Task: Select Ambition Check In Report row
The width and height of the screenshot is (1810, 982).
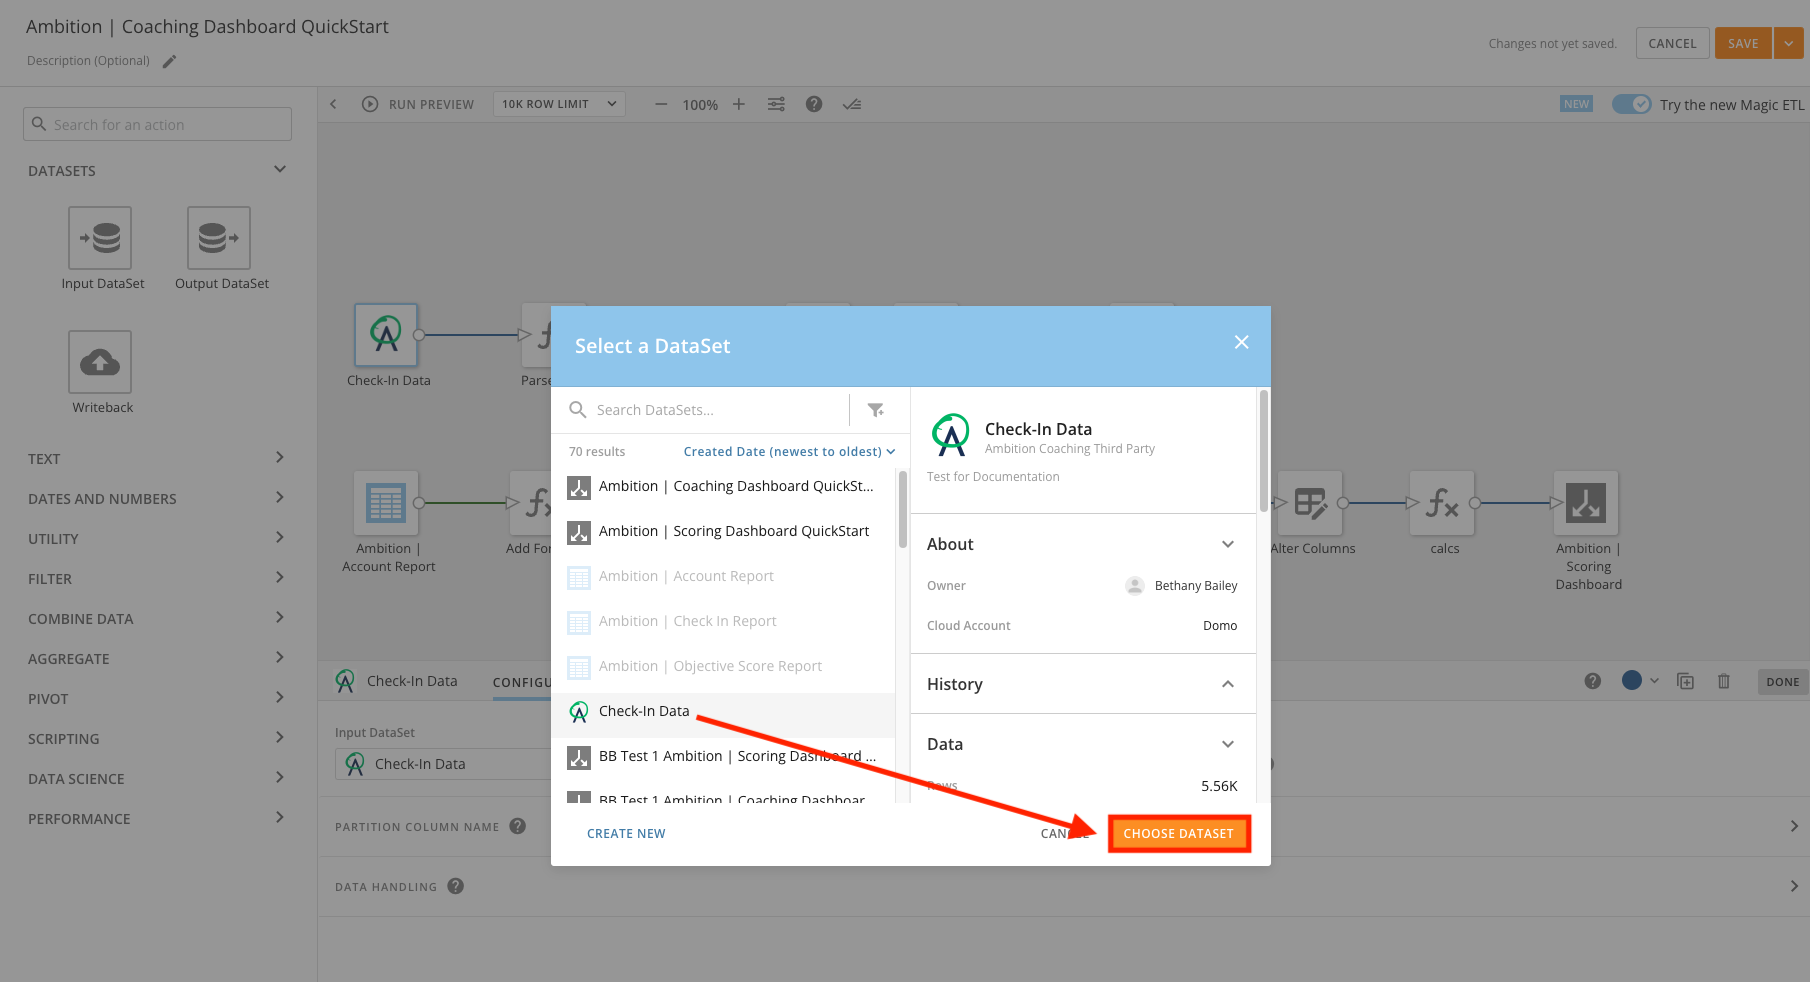Action: point(723,621)
